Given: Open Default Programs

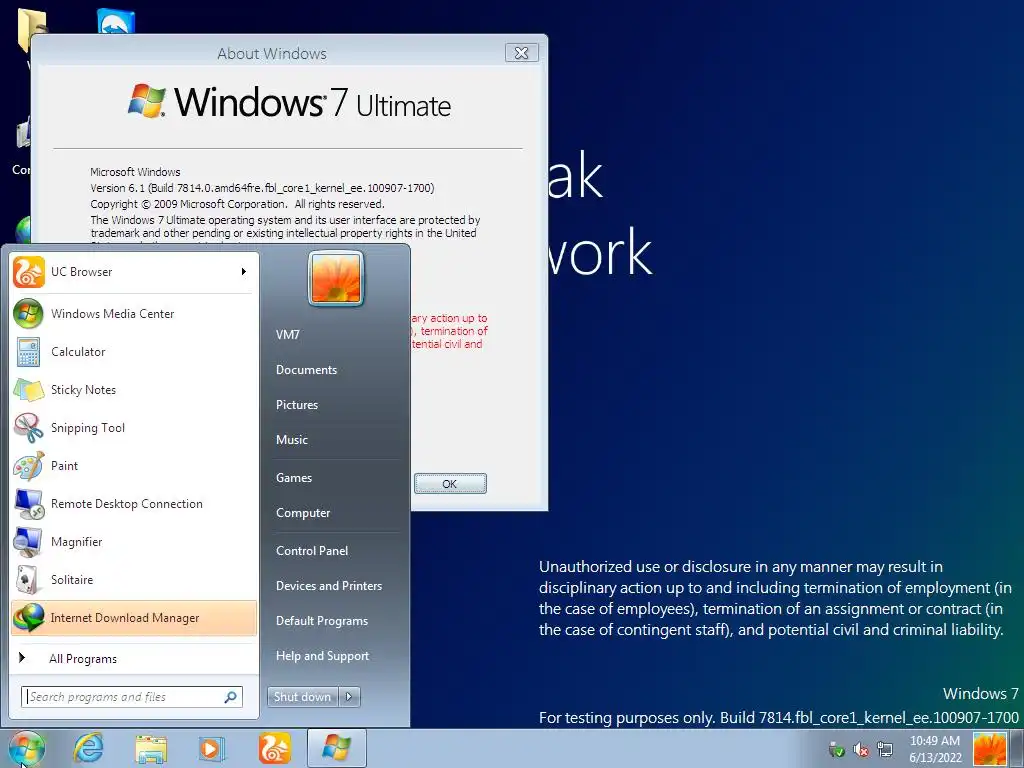Looking at the screenshot, I should (x=321, y=621).
